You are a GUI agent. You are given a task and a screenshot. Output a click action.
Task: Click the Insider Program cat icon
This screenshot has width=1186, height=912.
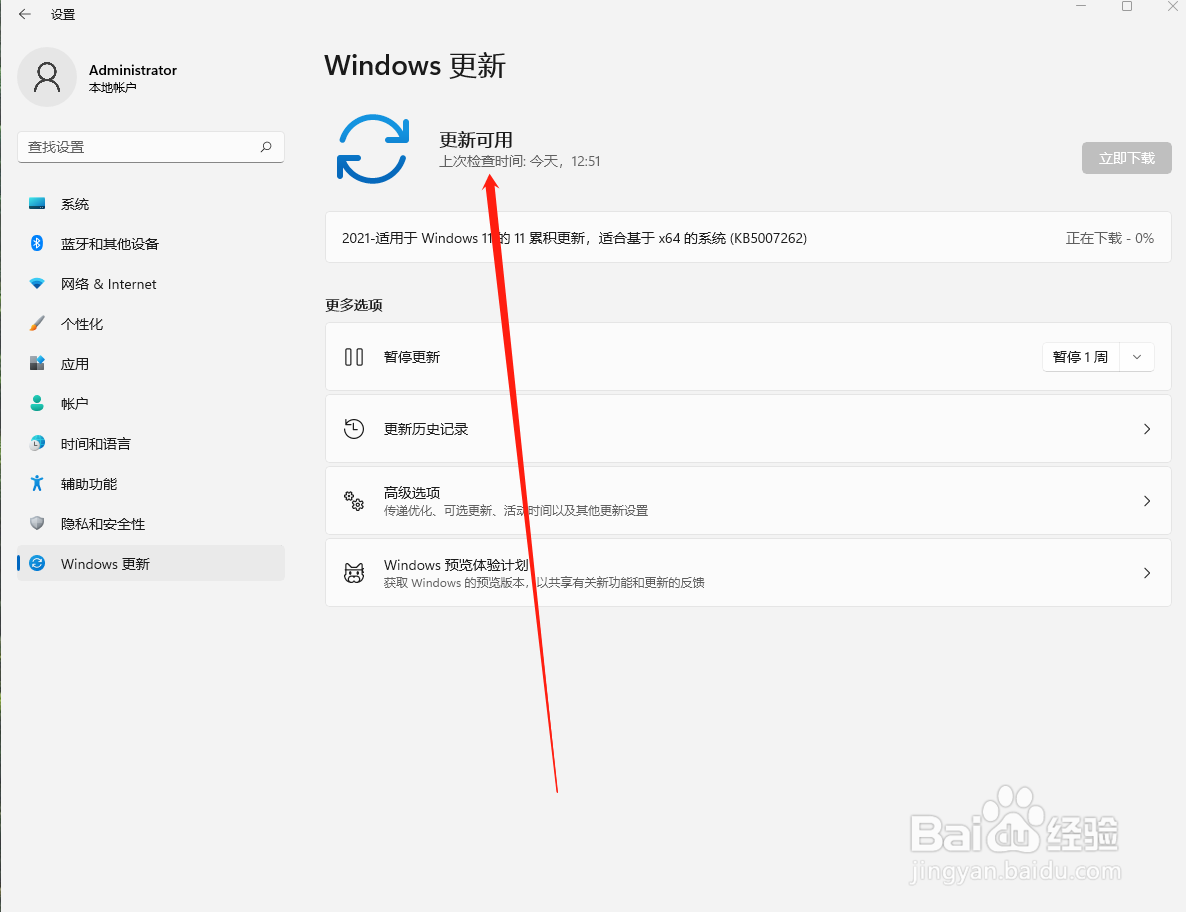tap(354, 572)
